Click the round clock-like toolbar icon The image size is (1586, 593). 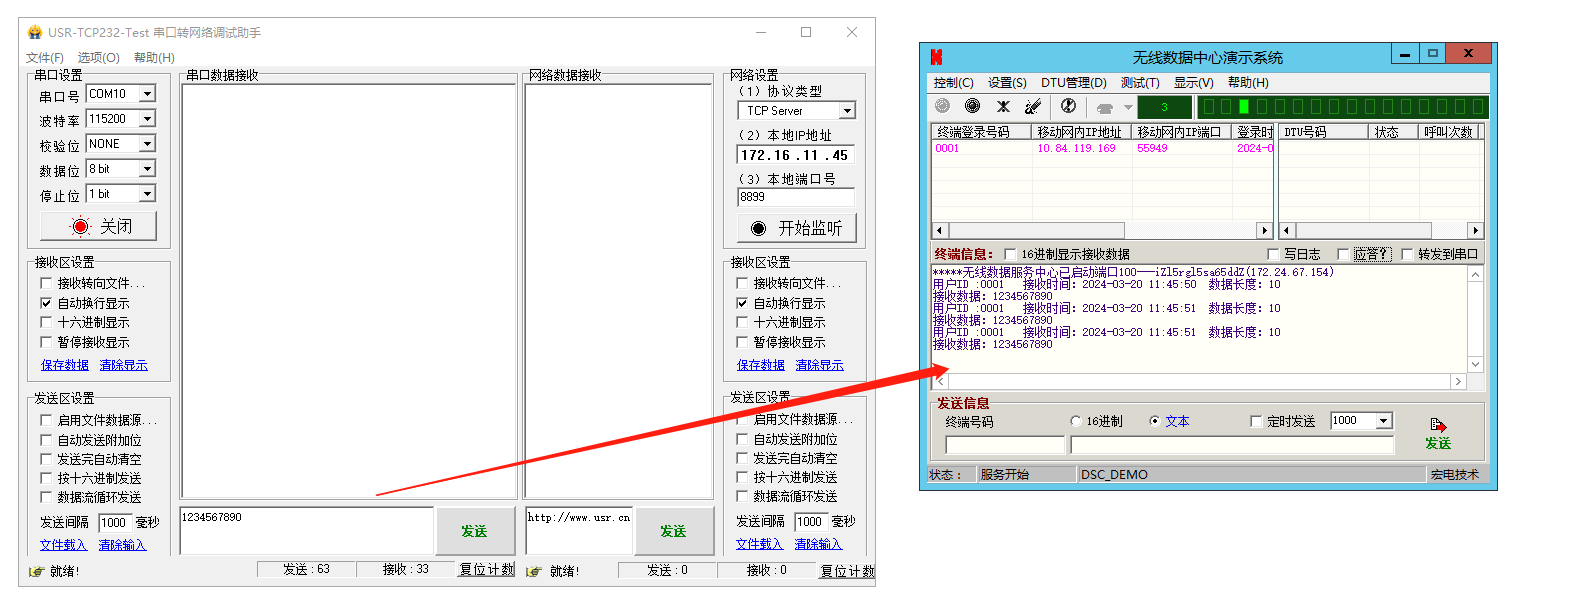[1068, 106]
